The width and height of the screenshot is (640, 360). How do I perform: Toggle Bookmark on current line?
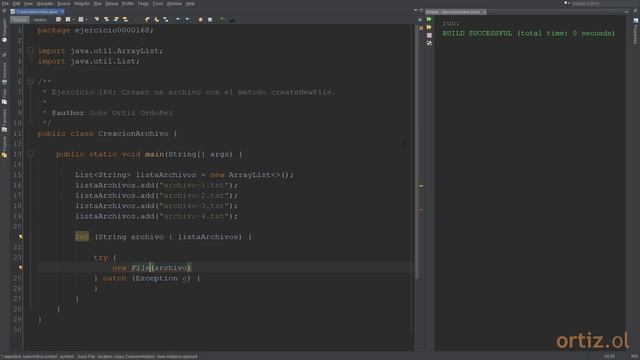click(166, 19)
